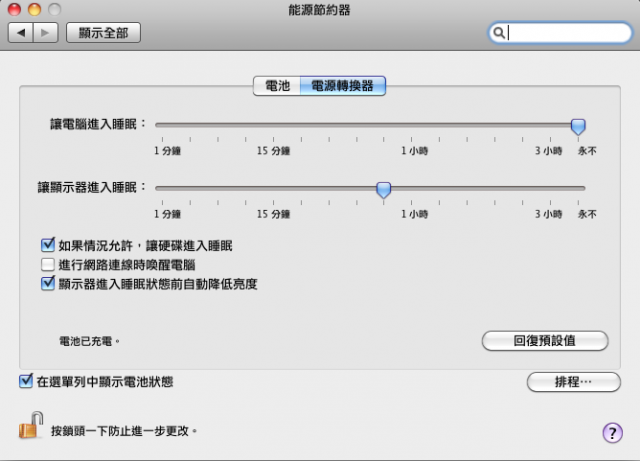The image size is (640, 461).
Task: Go forward with the right arrow button
Action: point(46,33)
